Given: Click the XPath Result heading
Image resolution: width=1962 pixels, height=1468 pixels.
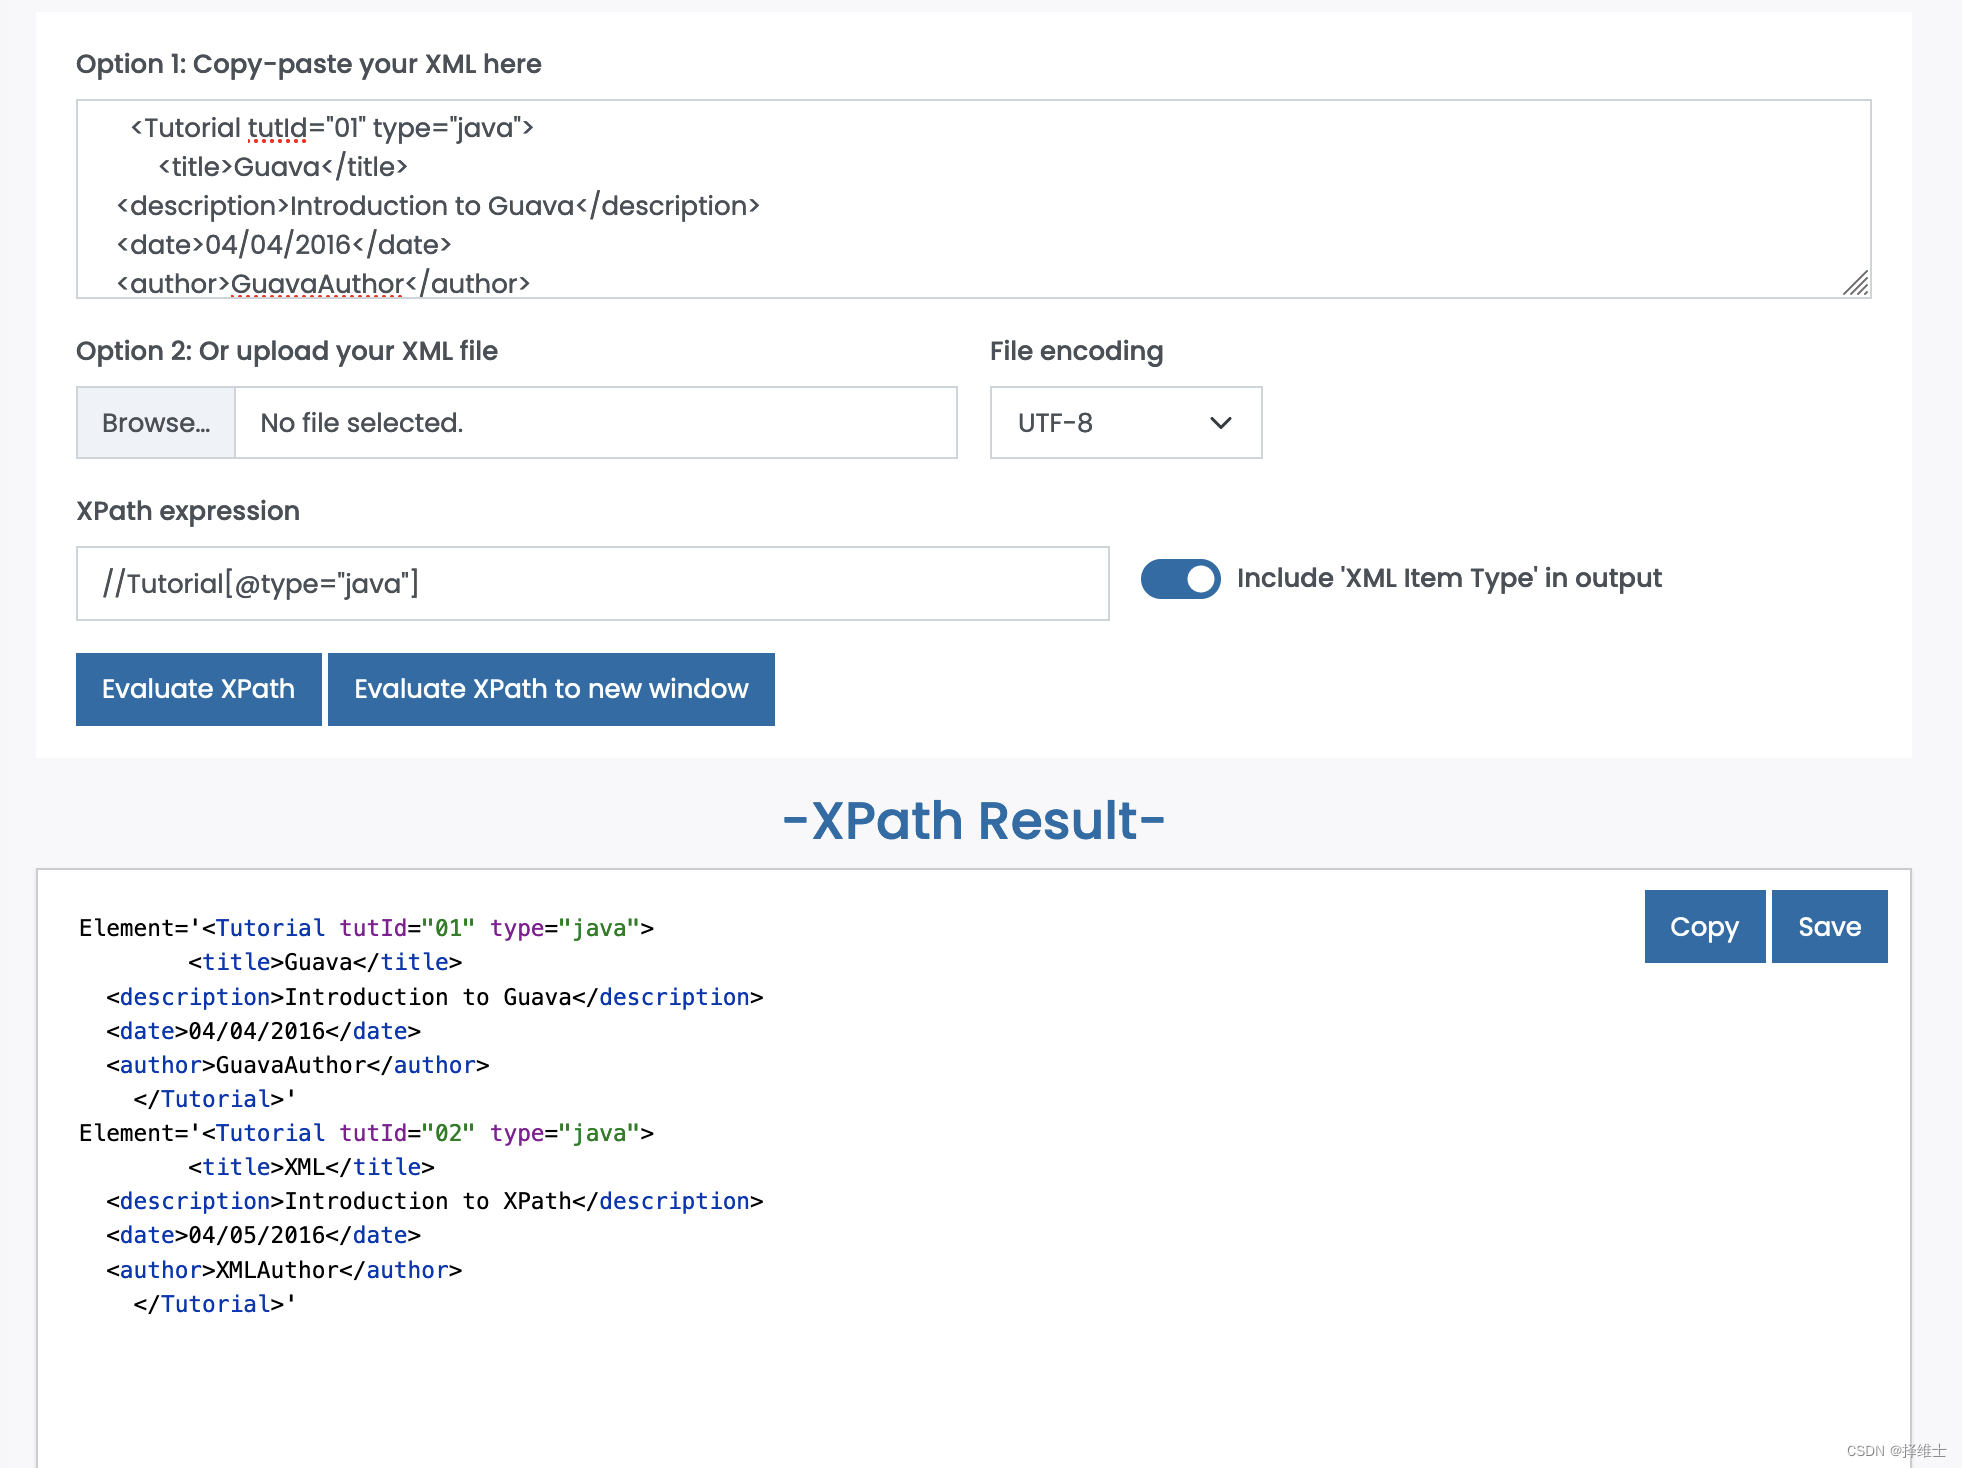Looking at the screenshot, I should coord(974,821).
